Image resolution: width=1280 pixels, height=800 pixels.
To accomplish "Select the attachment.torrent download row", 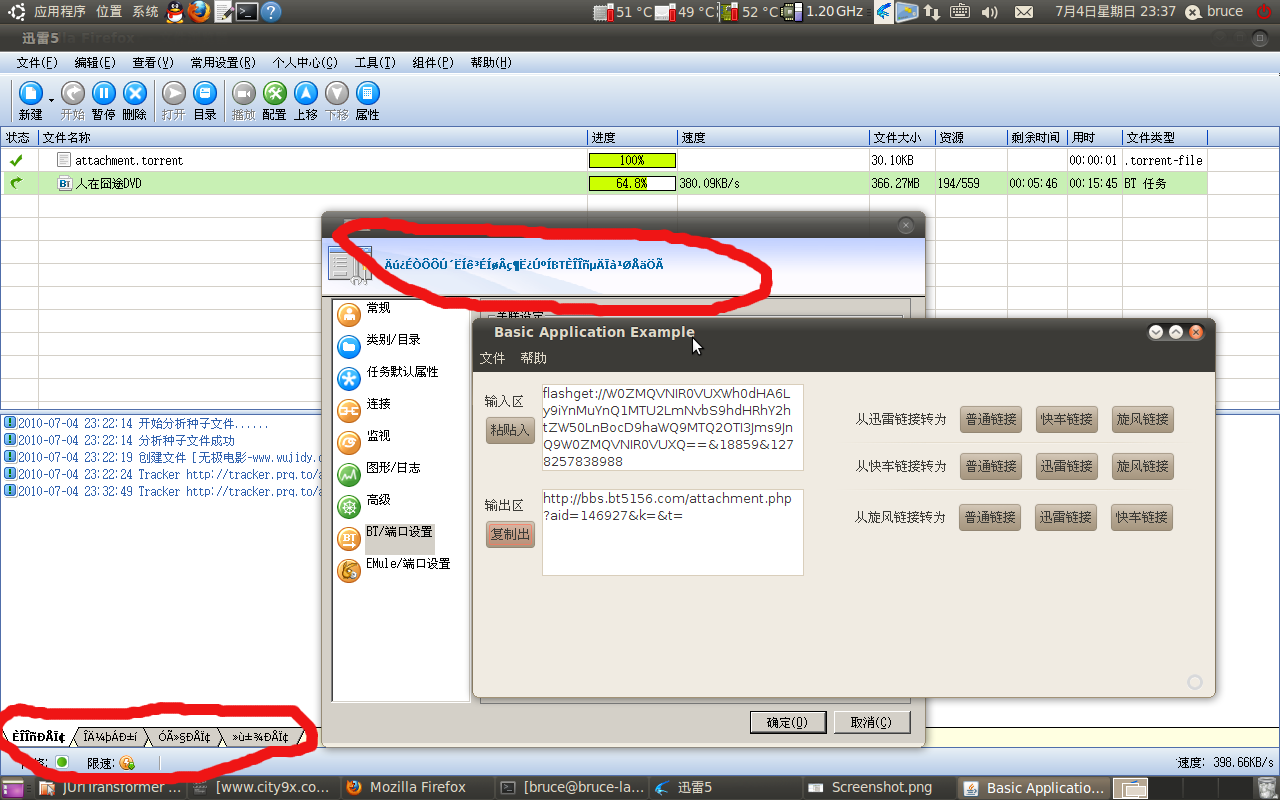I will (604, 160).
